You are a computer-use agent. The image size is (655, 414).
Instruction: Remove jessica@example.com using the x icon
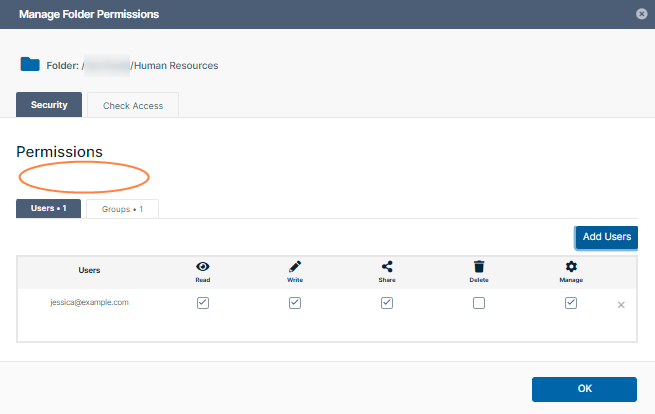point(621,304)
